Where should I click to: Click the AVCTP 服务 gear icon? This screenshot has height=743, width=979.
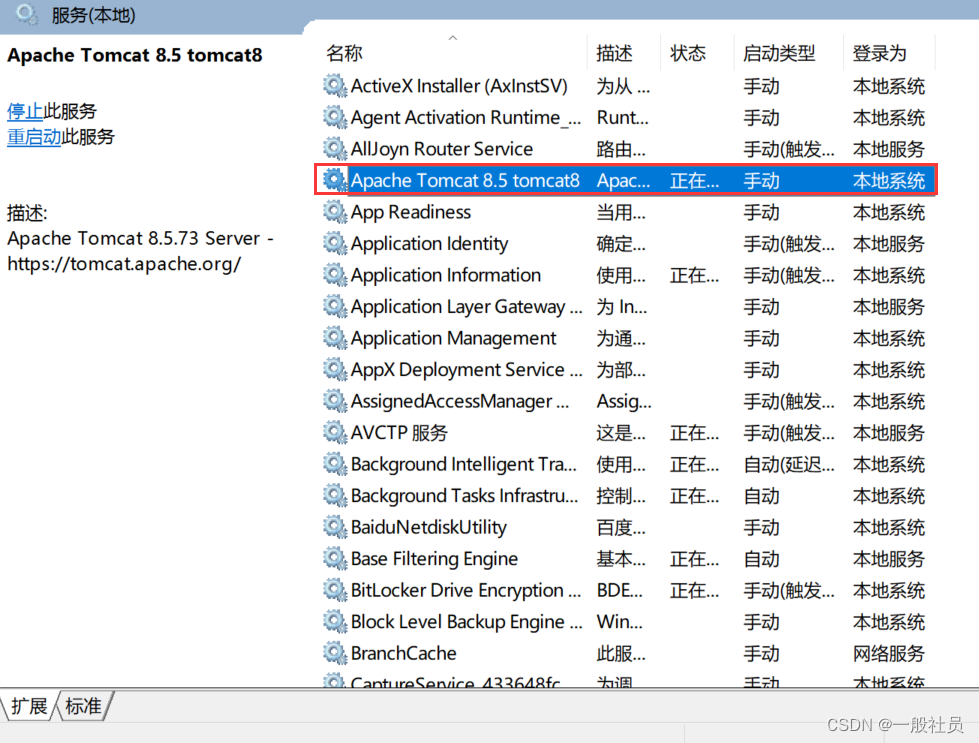click(x=335, y=432)
